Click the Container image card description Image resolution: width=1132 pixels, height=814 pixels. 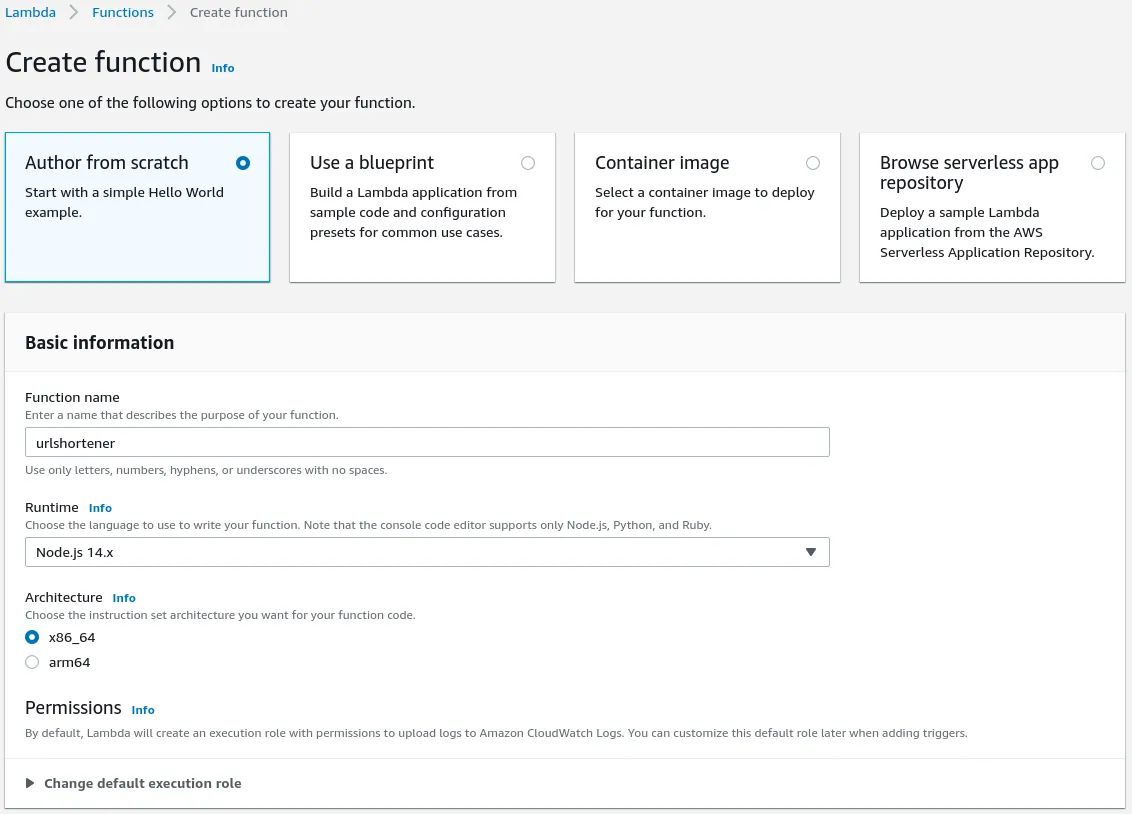[704, 202]
